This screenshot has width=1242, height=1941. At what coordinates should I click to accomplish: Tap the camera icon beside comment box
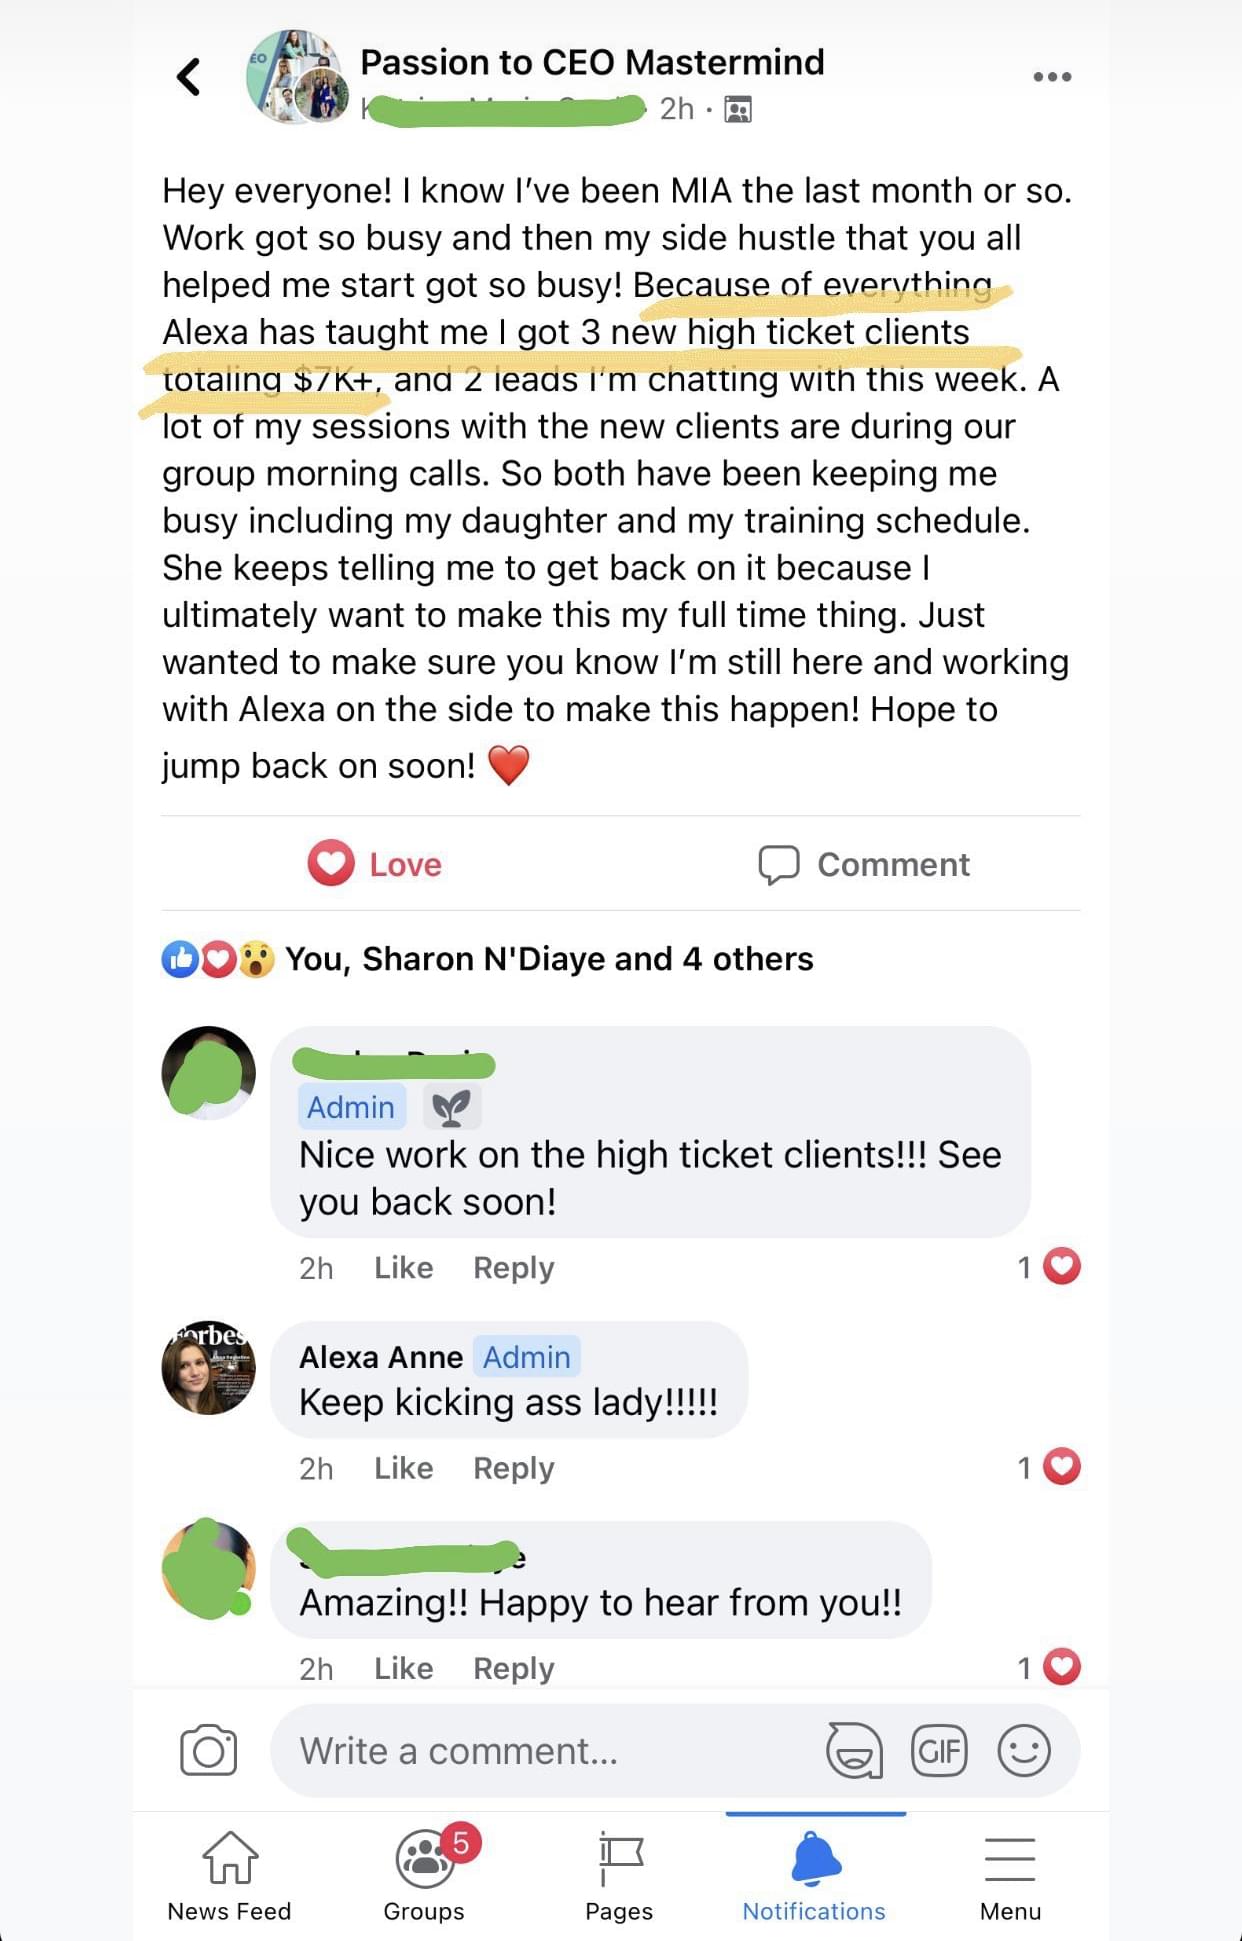[208, 1750]
